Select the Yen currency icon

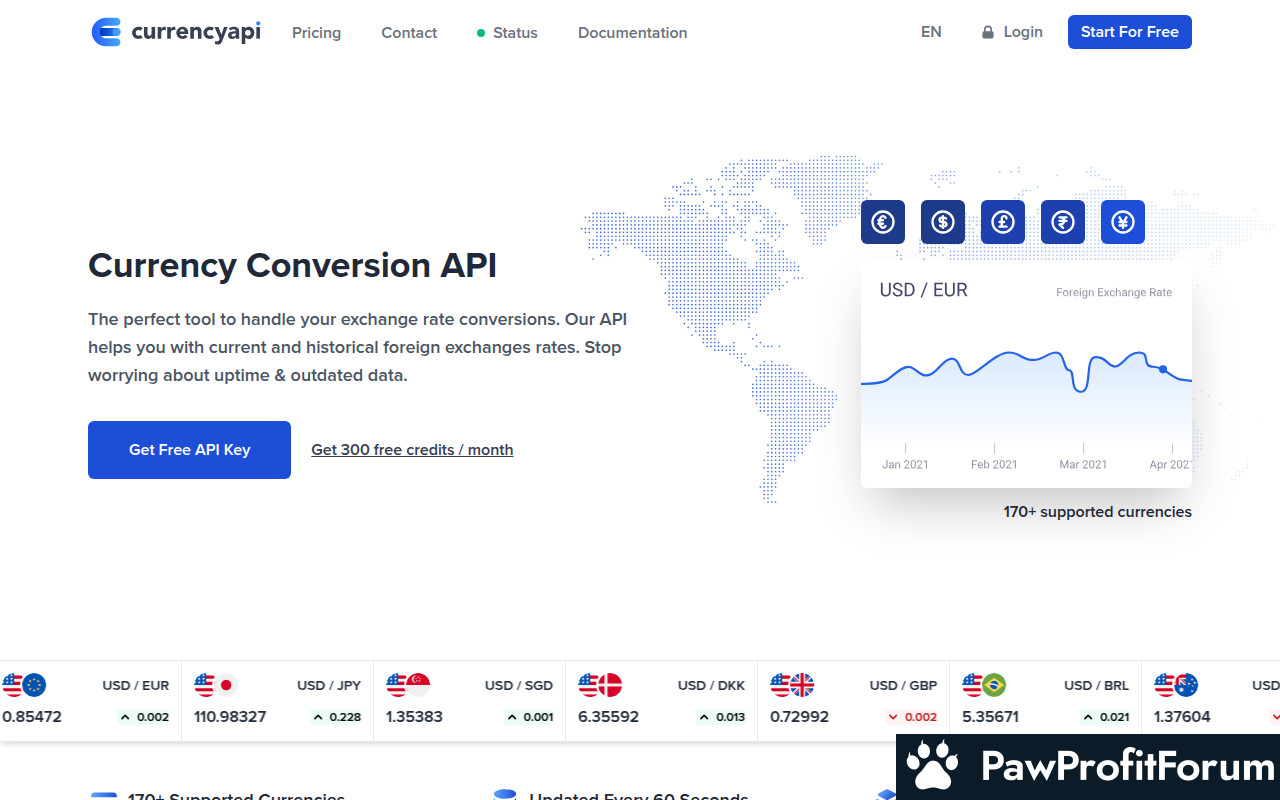point(1123,222)
